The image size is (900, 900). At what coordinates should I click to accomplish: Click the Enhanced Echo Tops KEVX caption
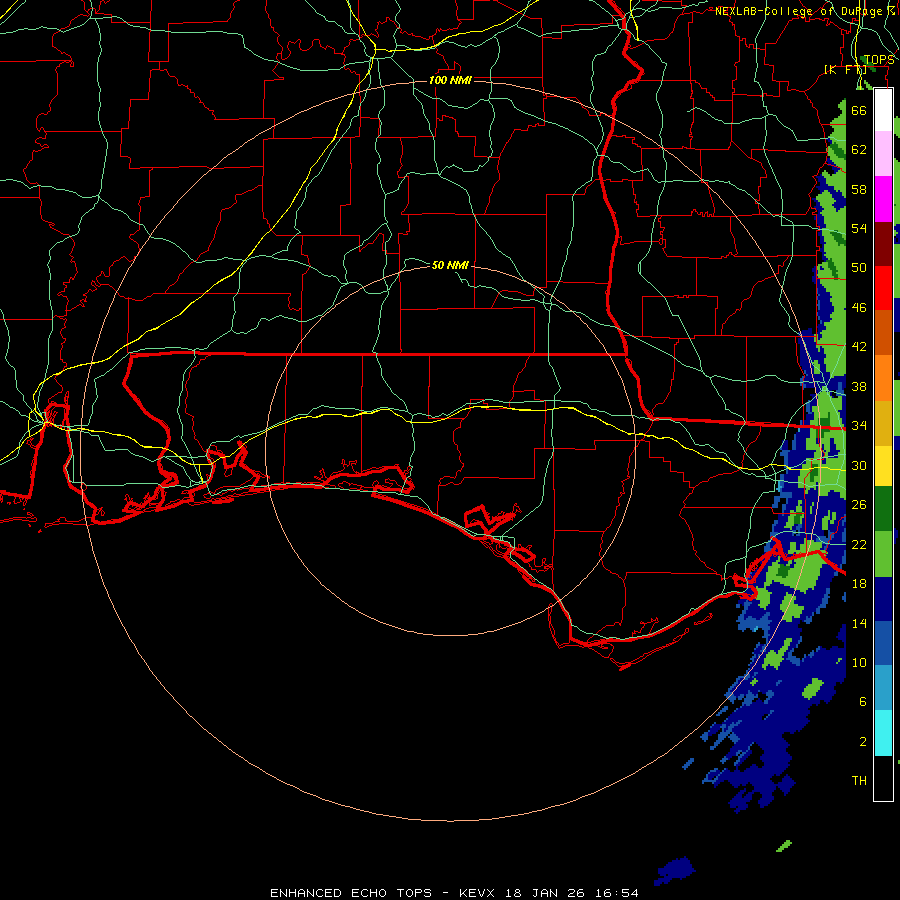[454, 893]
